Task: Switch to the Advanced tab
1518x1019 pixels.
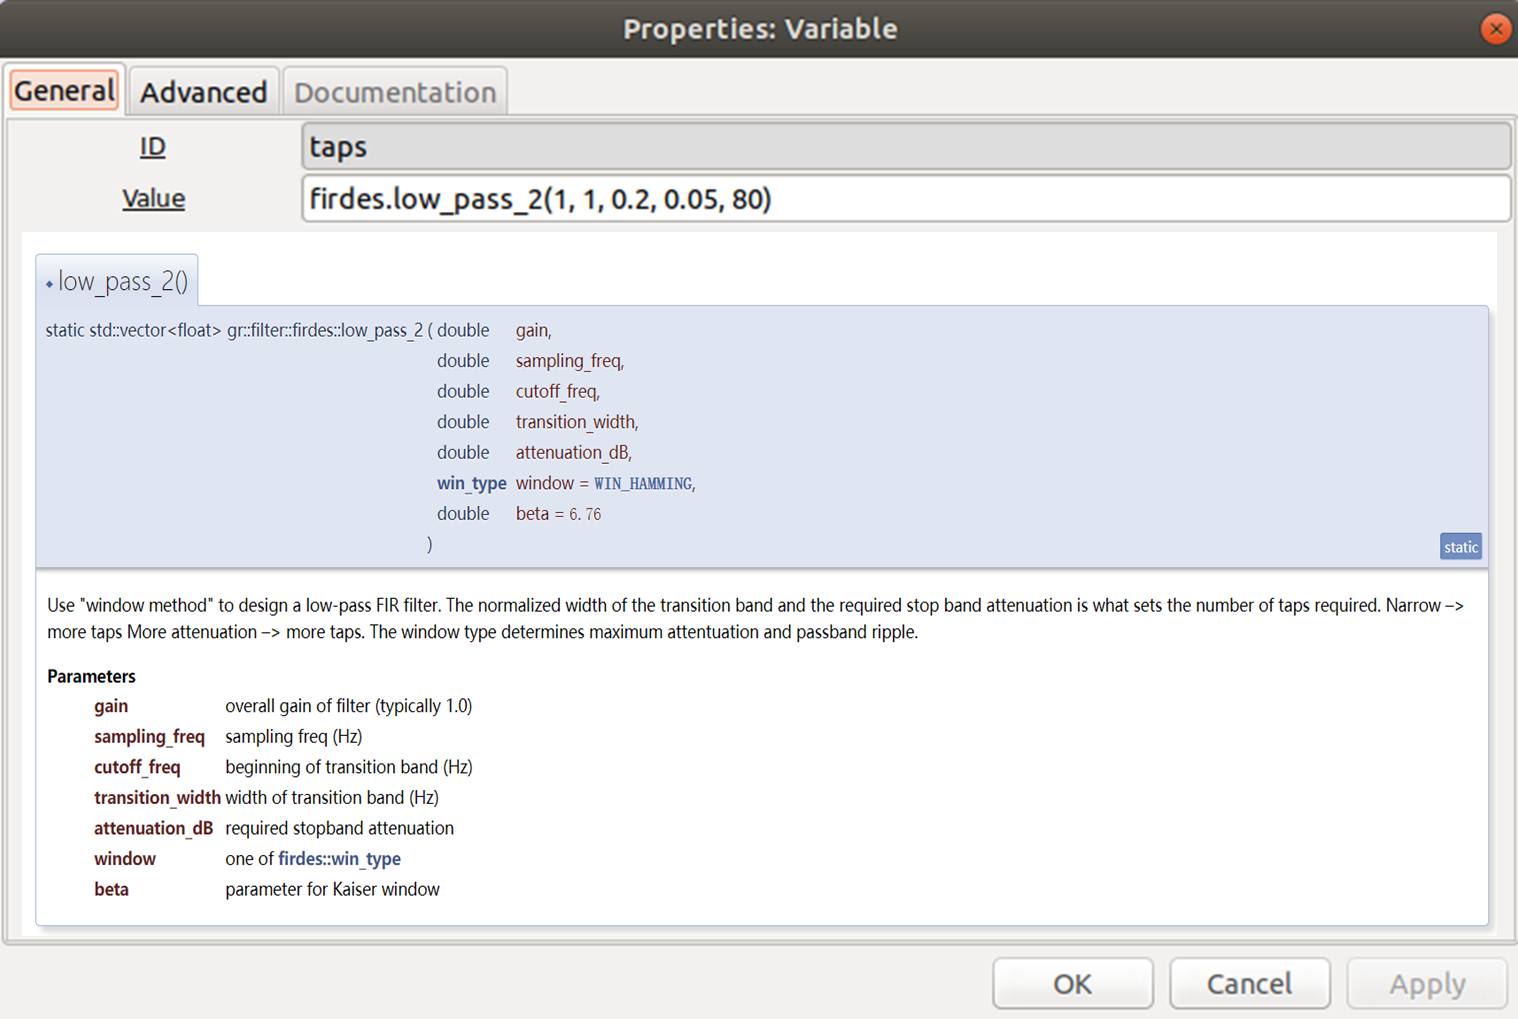Action: pyautogui.click(x=204, y=92)
